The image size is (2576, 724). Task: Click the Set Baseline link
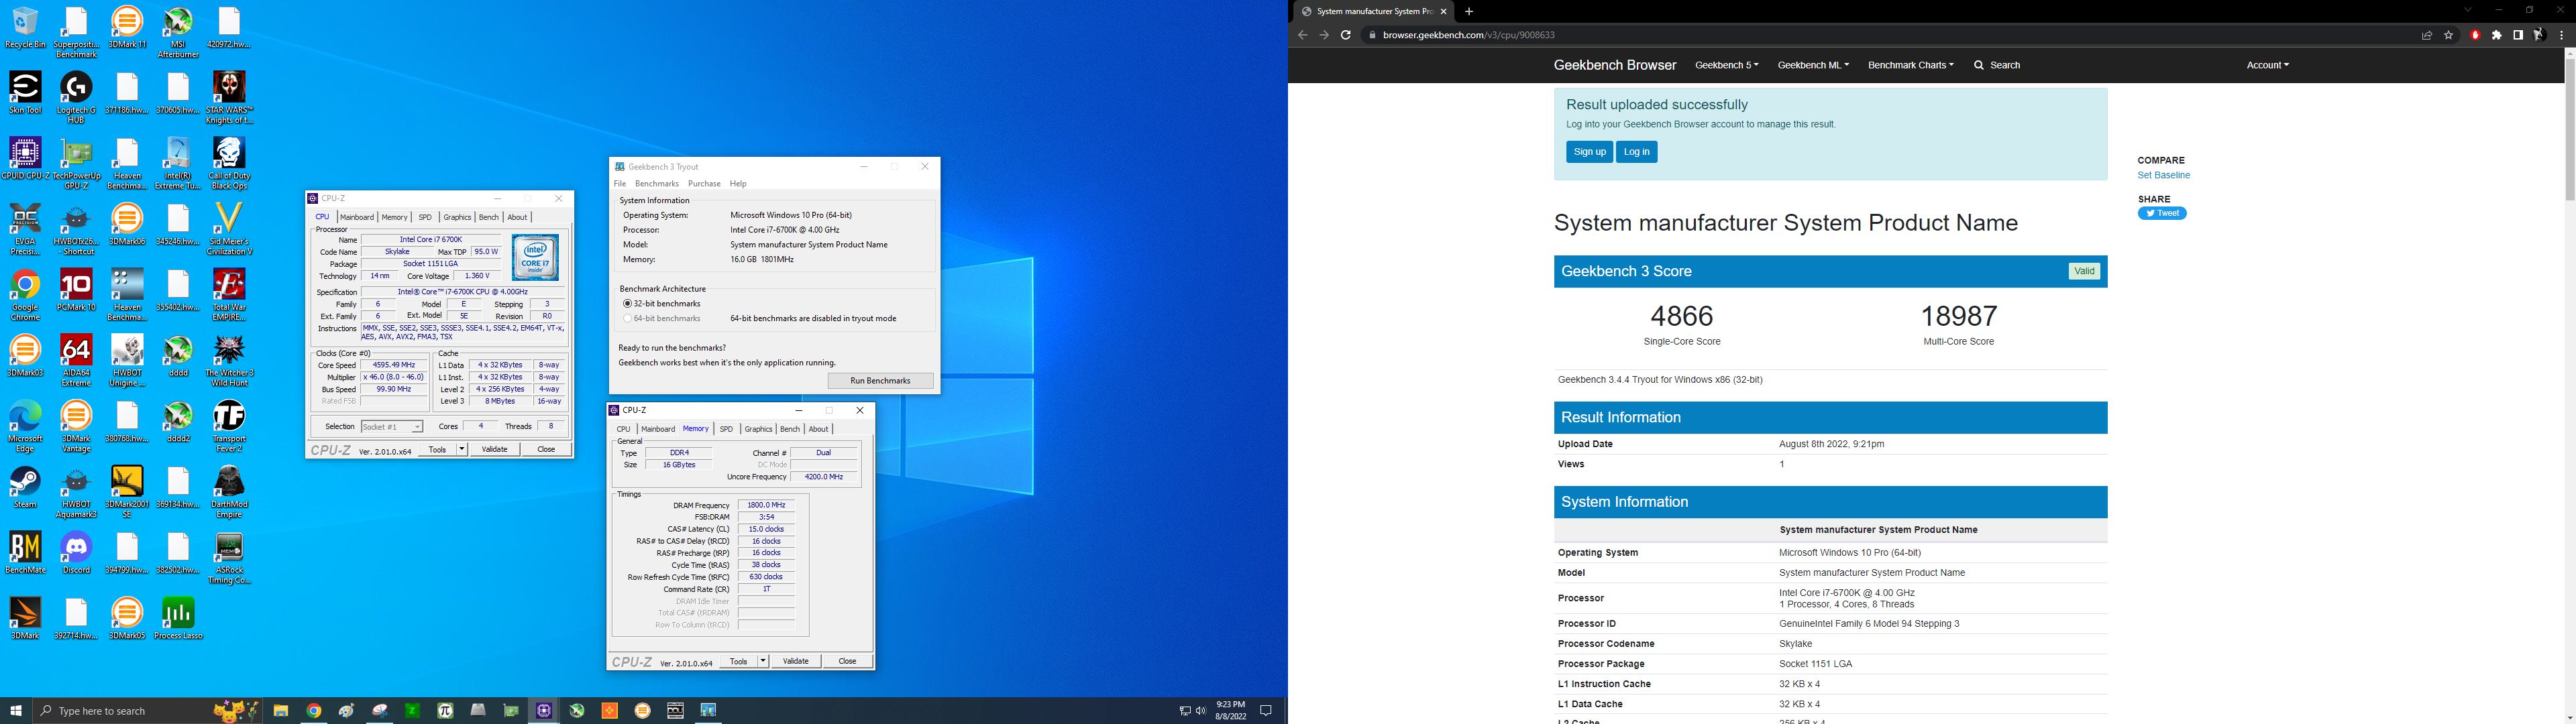[2163, 176]
